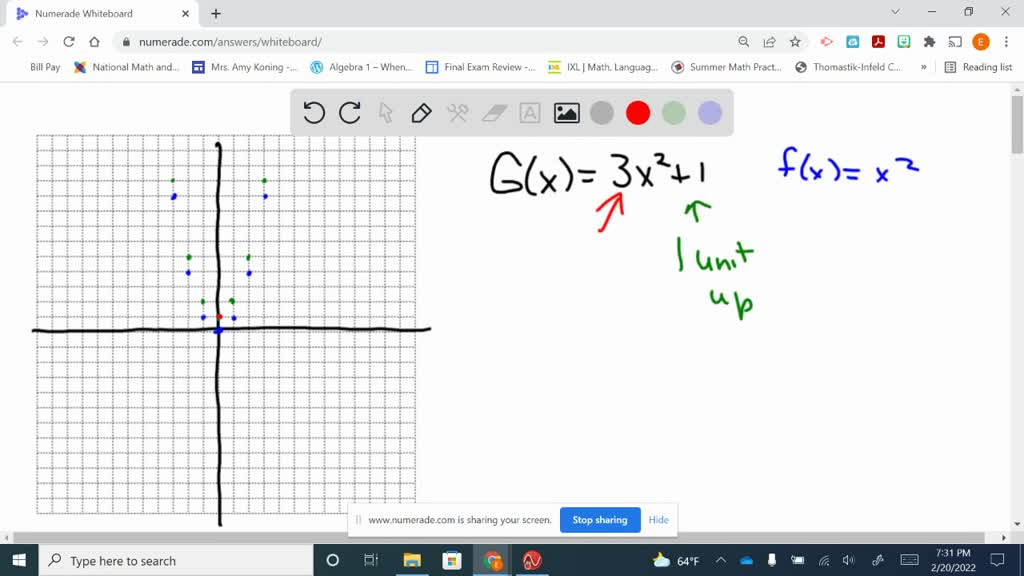Click the Undo arrow on the whiteboard toolbar
Viewport: 1024px width, 576px height.
pos(313,113)
